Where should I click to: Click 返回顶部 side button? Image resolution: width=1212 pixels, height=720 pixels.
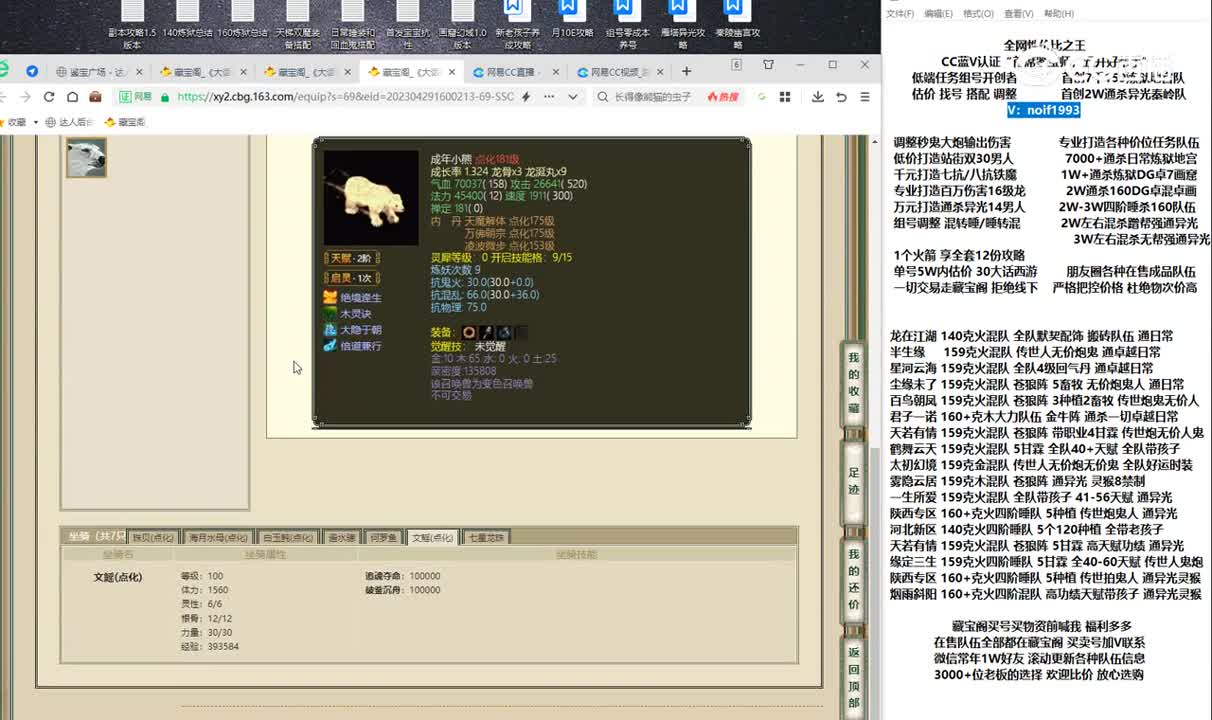[x=853, y=680]
